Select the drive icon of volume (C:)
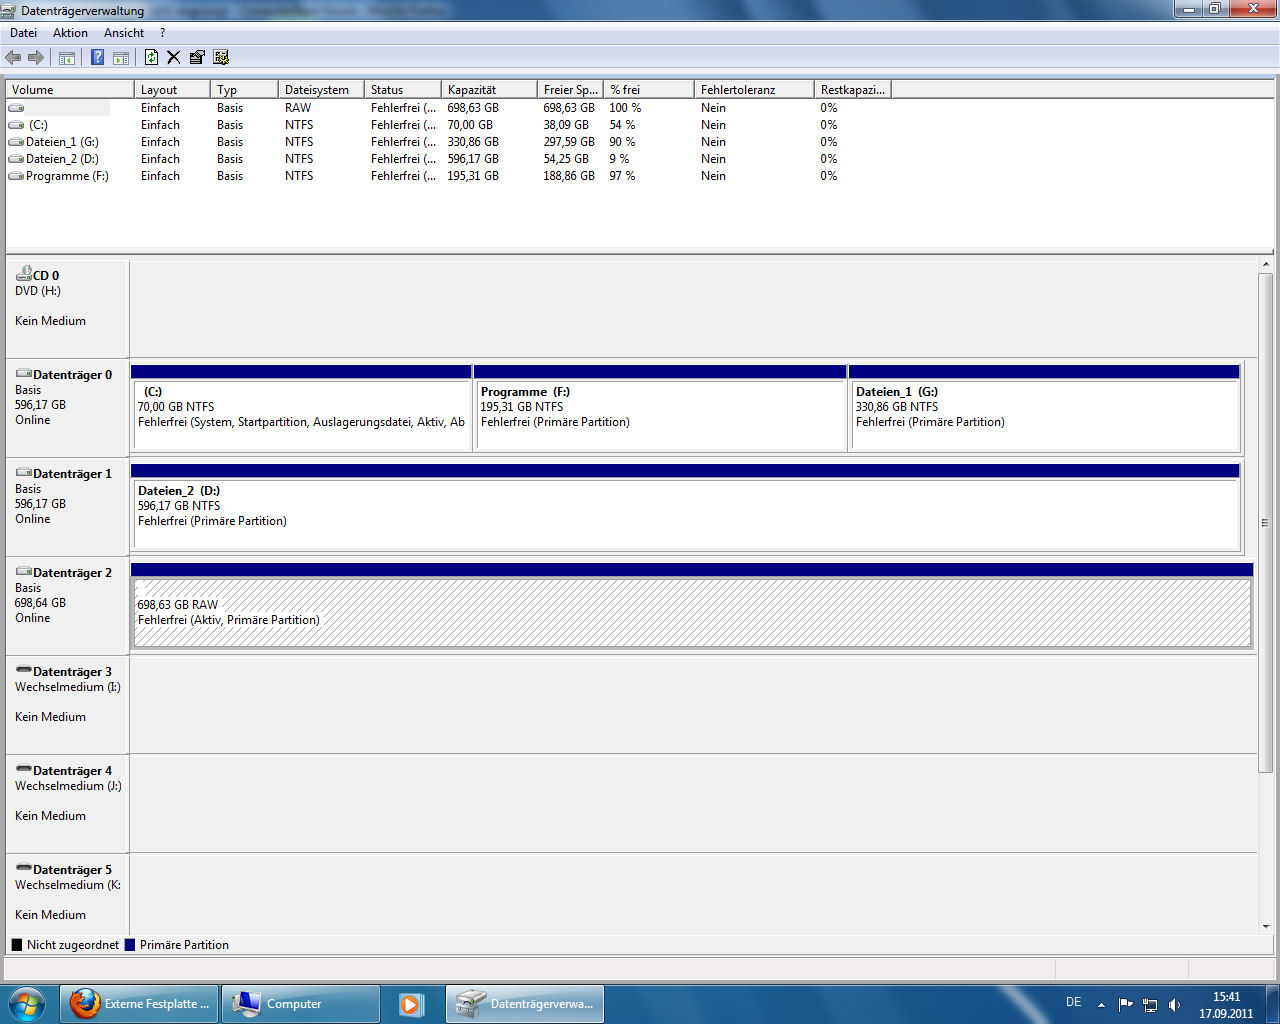1280x1024 pixels. click(16, 125)
